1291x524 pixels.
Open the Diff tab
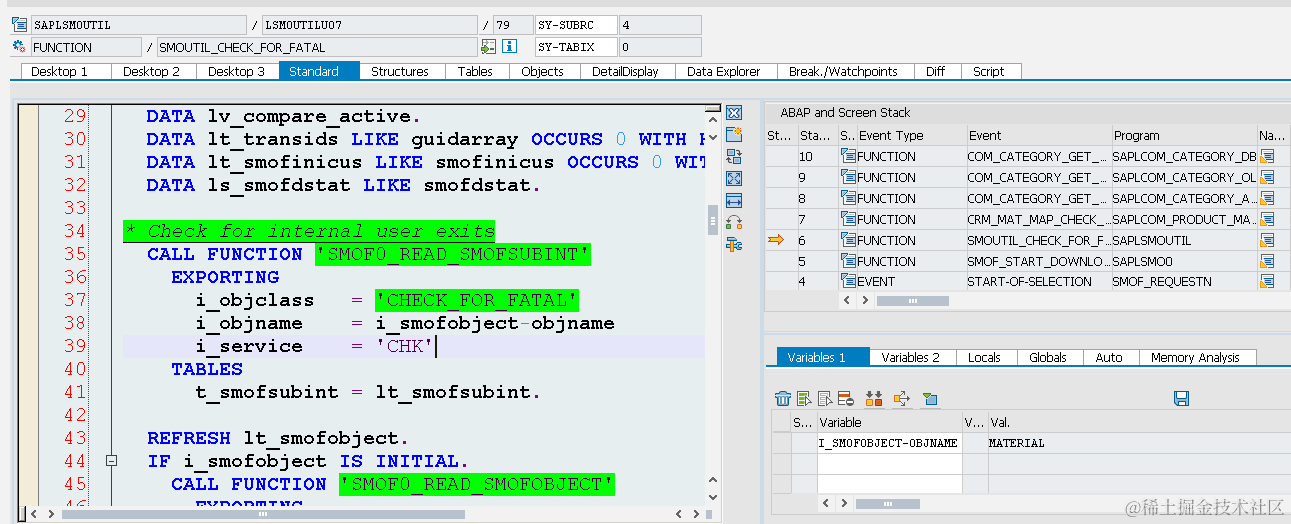935,71
